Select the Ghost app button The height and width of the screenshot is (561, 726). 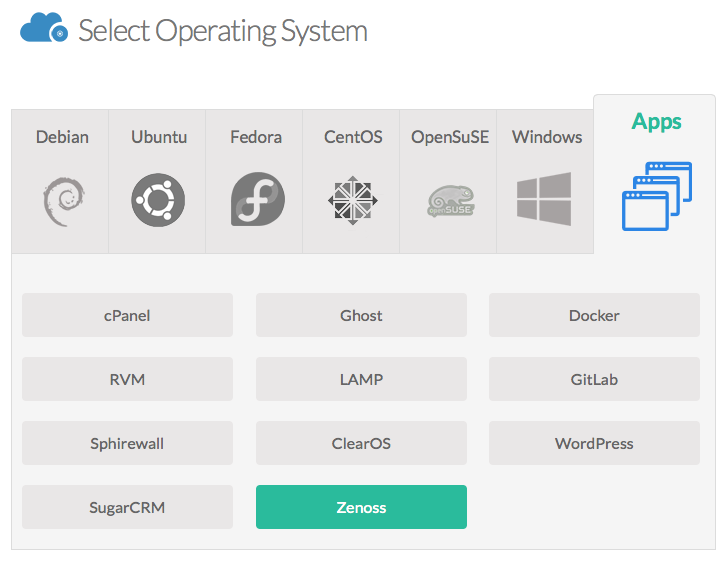361,315
